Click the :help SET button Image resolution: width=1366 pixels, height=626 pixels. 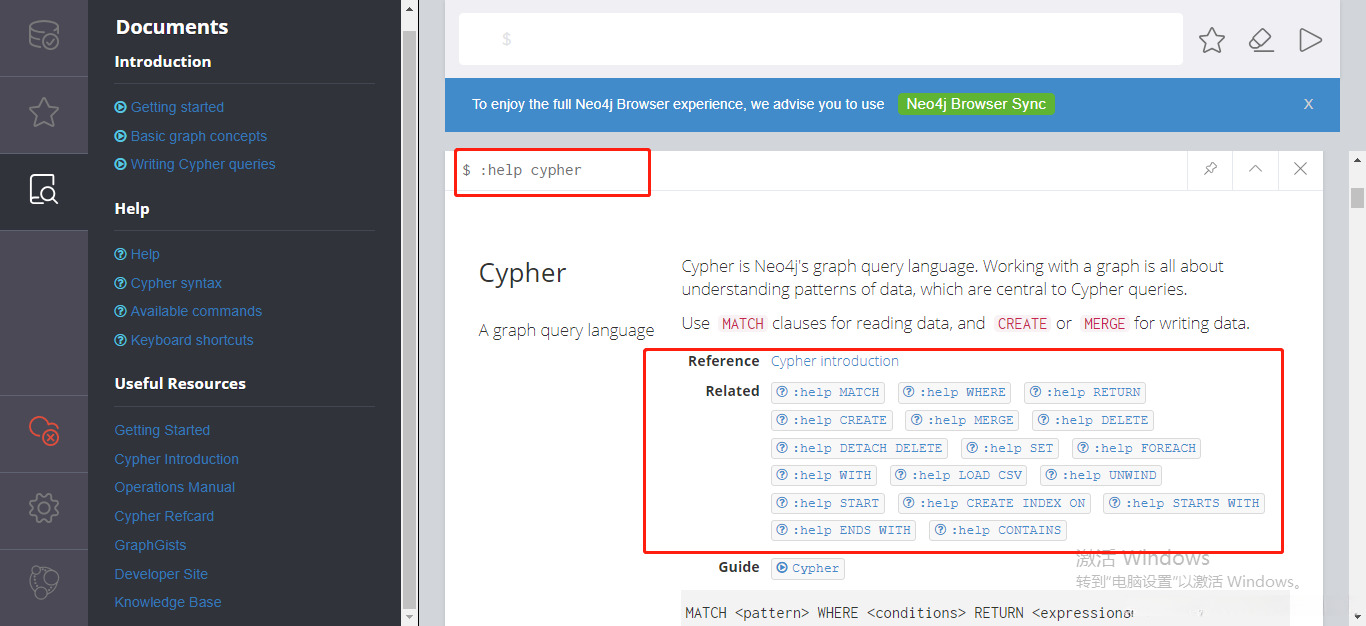(x=1010, y=448)
